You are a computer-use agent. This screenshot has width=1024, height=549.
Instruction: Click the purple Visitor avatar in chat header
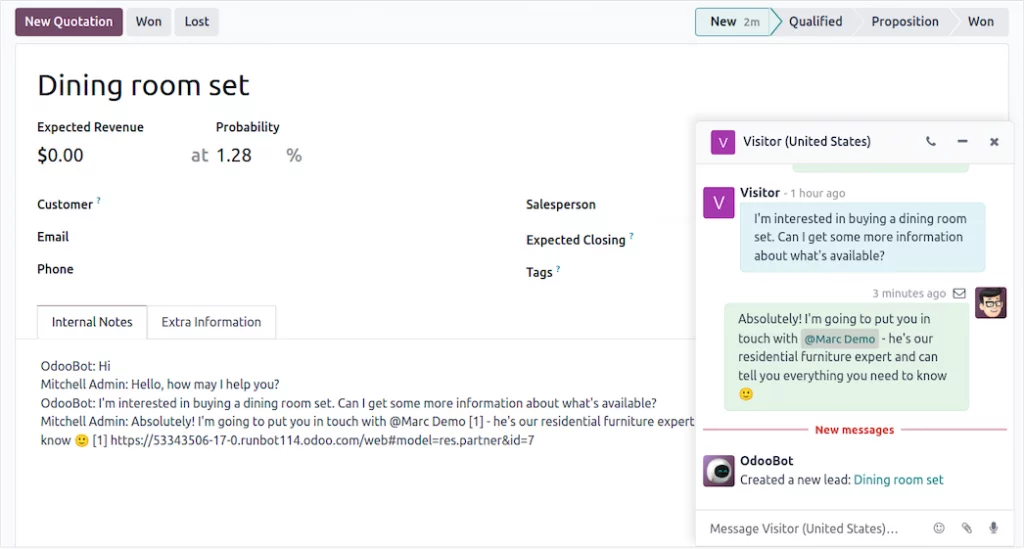click(x=722, y=142)
